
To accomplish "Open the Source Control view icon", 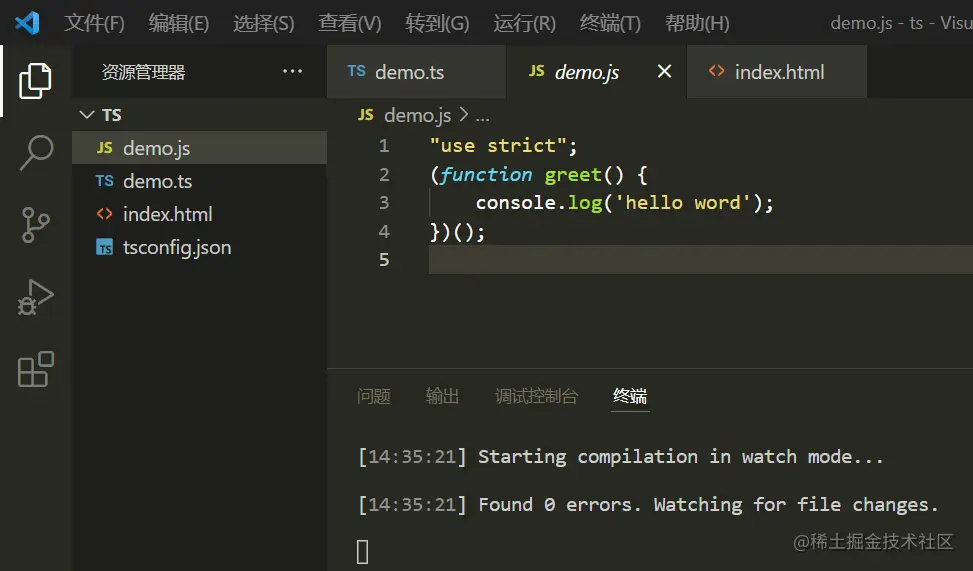I will [35, 225].
